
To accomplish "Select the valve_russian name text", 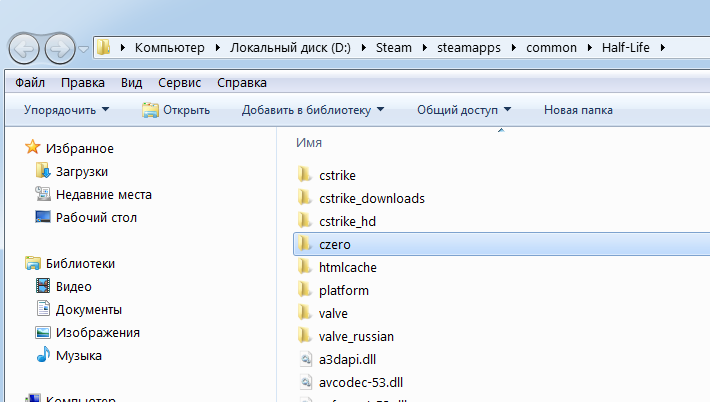I will [x=356, y=337].
